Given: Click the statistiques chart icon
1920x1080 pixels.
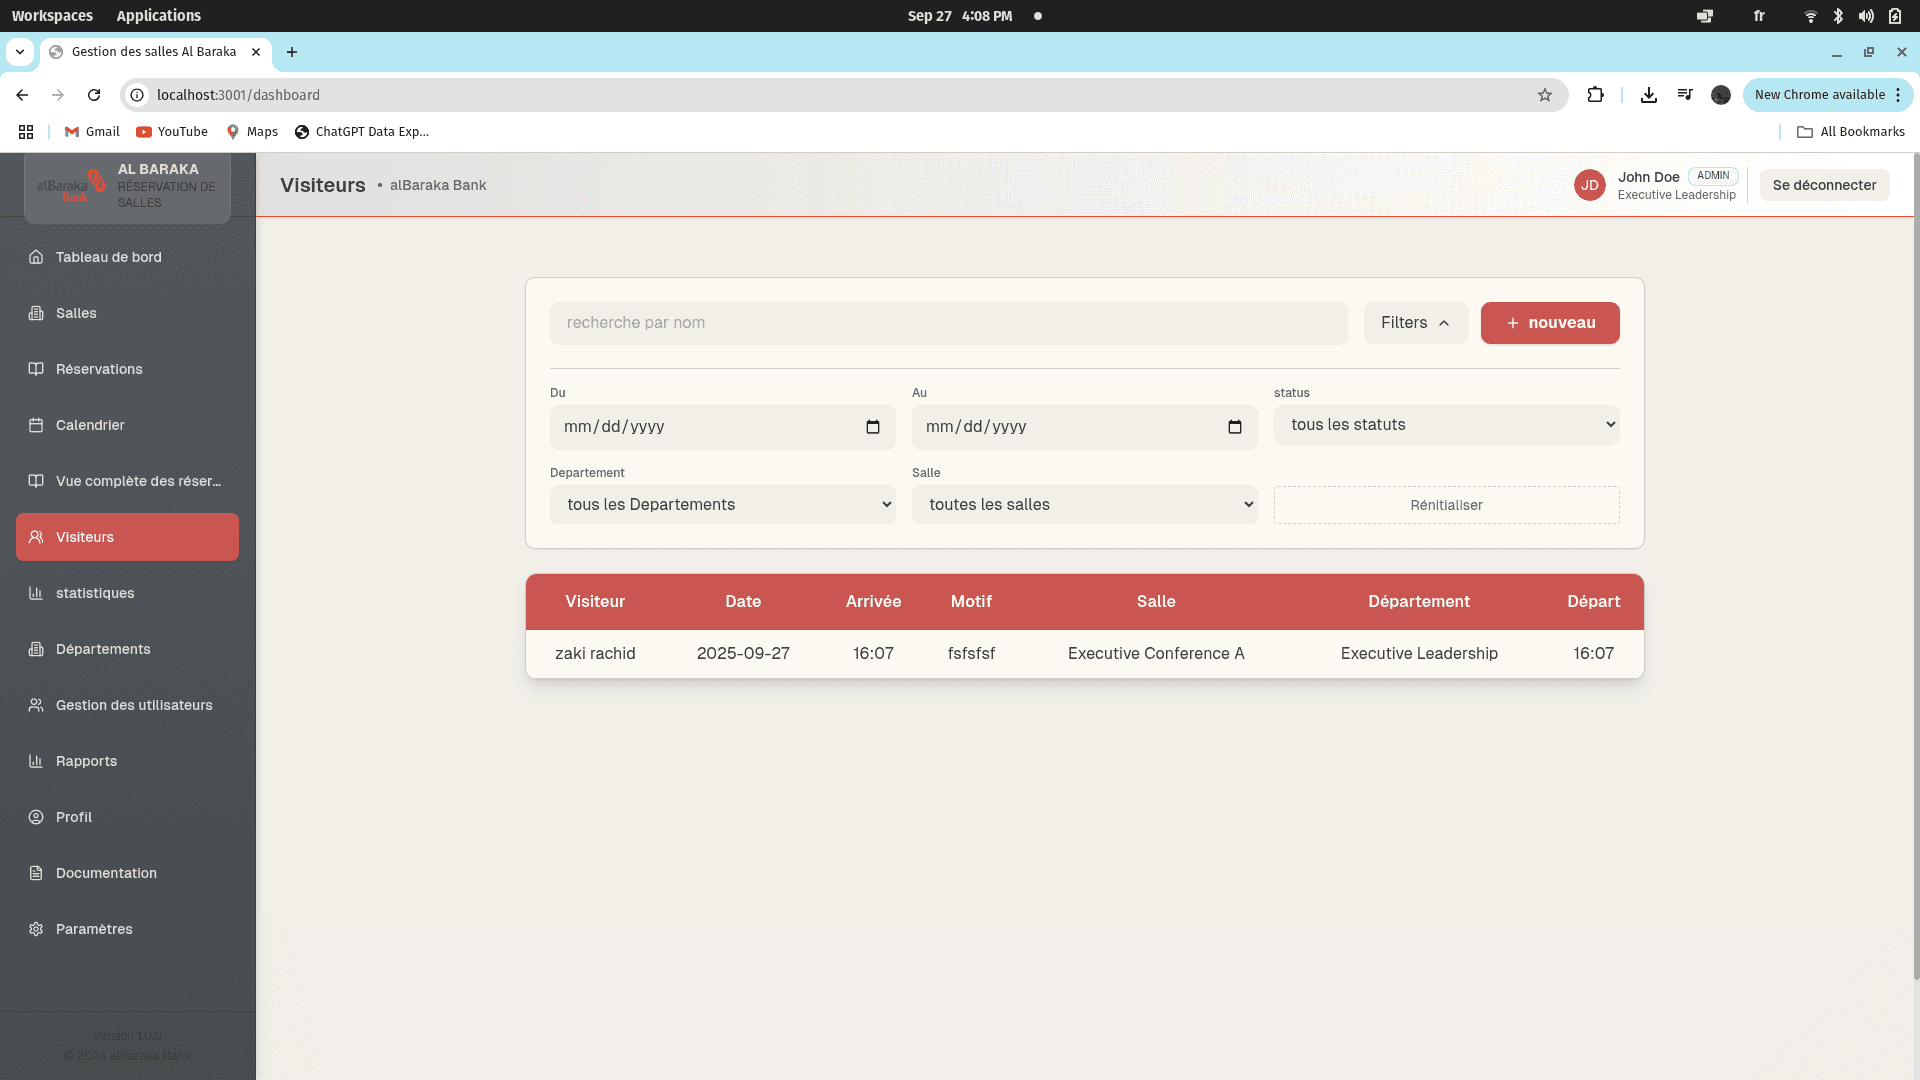Looking at the screenshot, I should (36, 593).
